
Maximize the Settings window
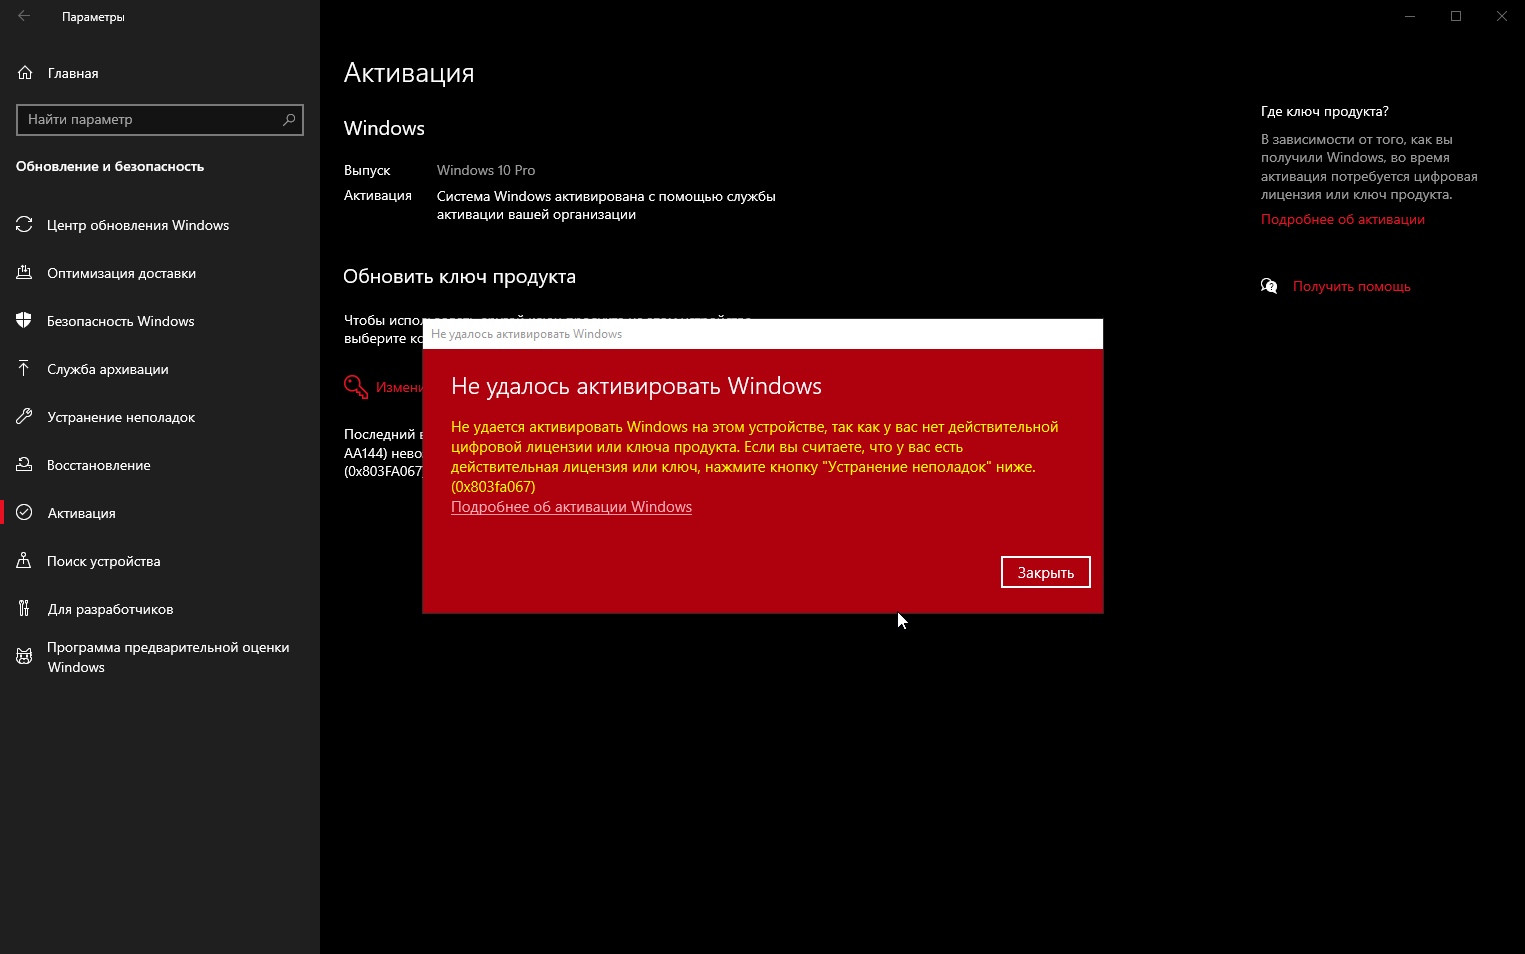[x=1456, y=16]
